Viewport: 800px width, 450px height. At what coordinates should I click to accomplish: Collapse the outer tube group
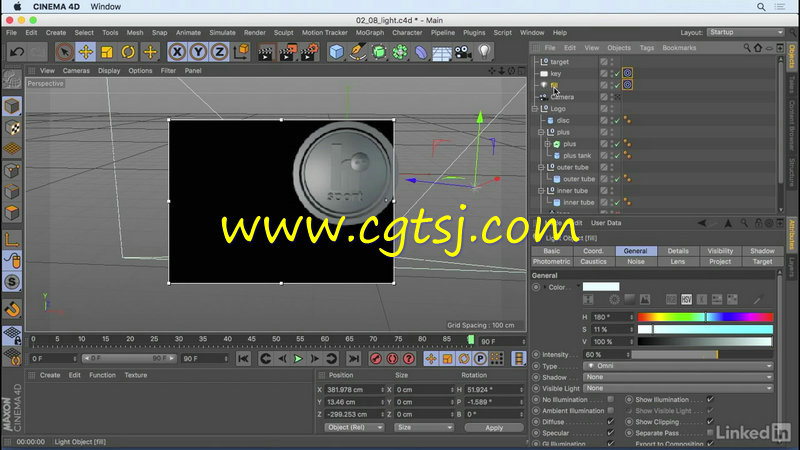click(541, 167)
